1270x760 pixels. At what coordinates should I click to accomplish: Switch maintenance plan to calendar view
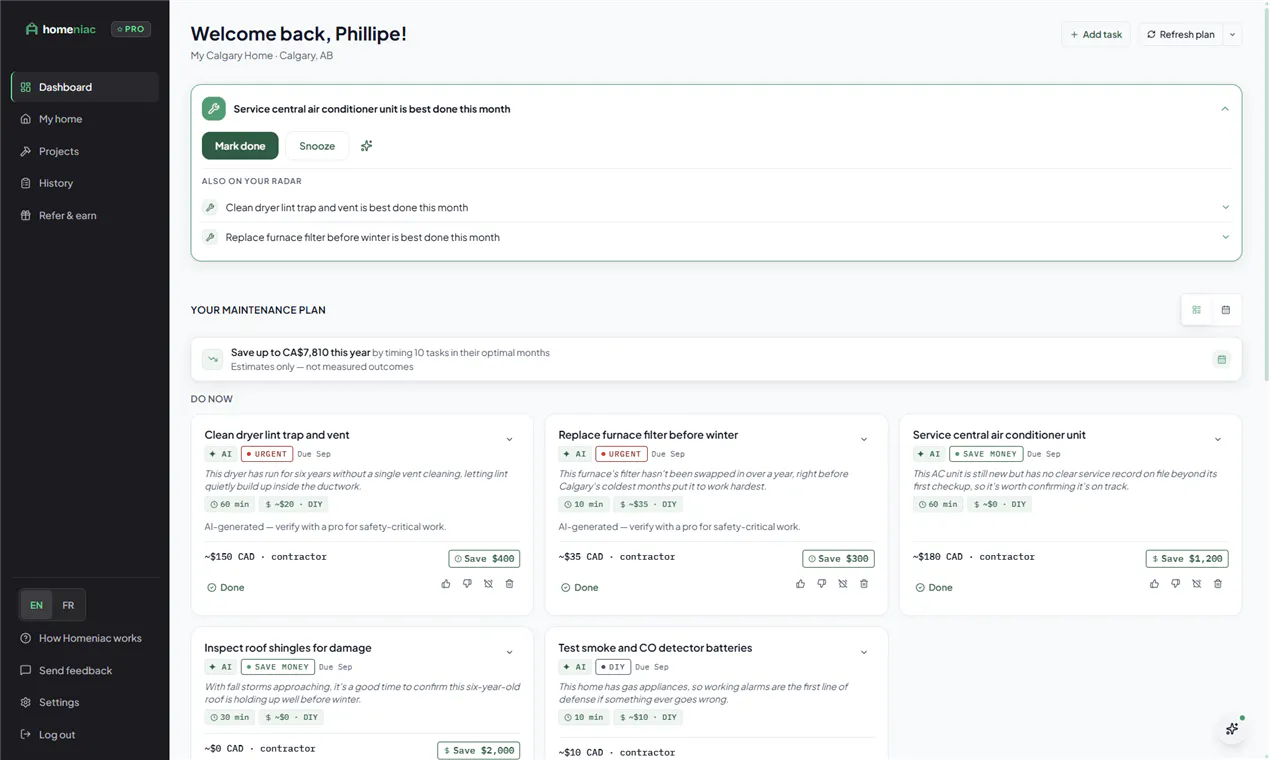pos(1226,310)
